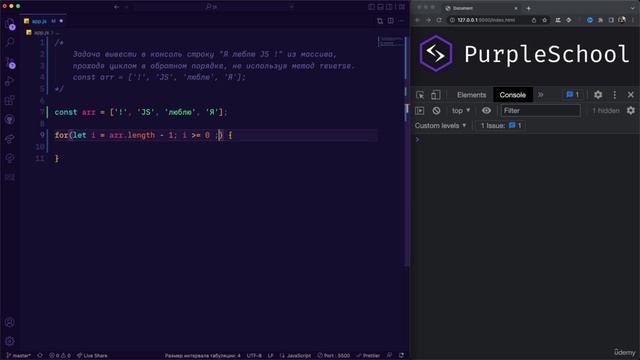
Task: Open errors and warnings count in status bar
Action: (x=60, y=356)
